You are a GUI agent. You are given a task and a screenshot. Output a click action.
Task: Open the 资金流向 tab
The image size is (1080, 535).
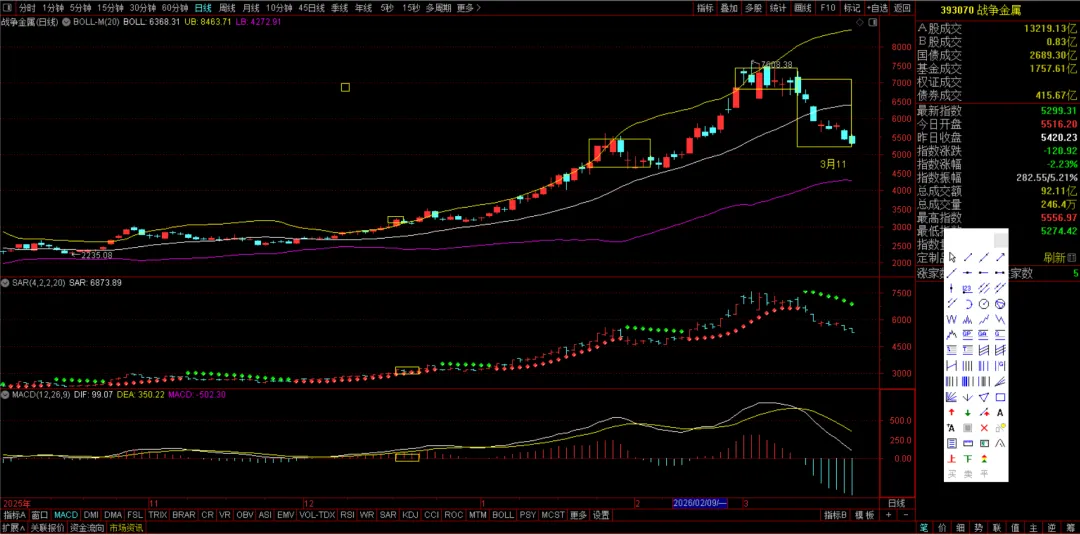pos(87,528)
